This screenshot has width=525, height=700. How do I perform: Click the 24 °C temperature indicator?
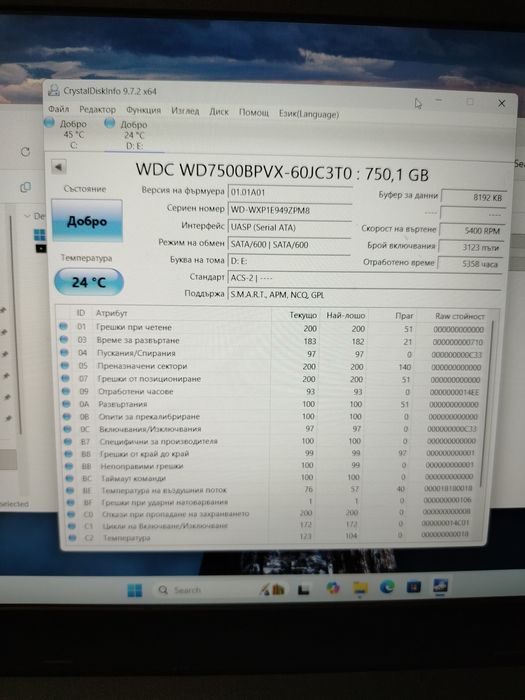(88, 282)
